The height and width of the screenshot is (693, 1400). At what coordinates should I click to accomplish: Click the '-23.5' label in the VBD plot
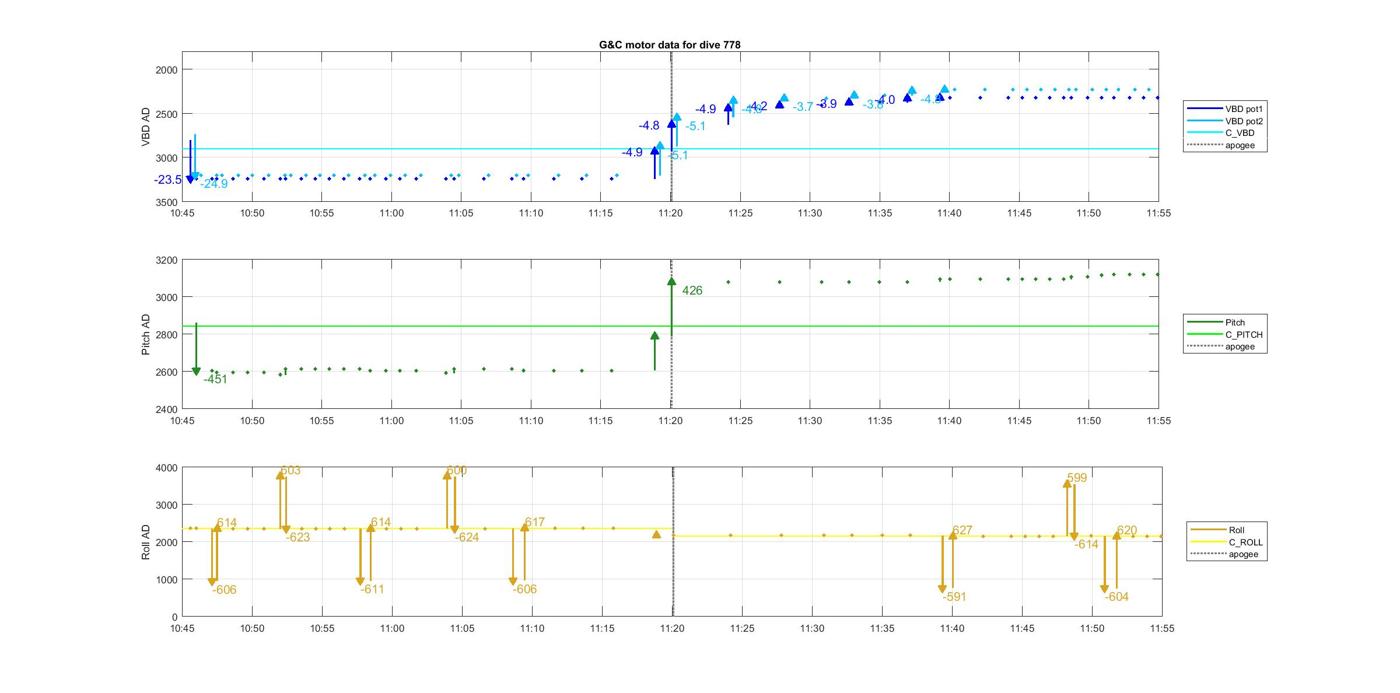pos(168,180)
